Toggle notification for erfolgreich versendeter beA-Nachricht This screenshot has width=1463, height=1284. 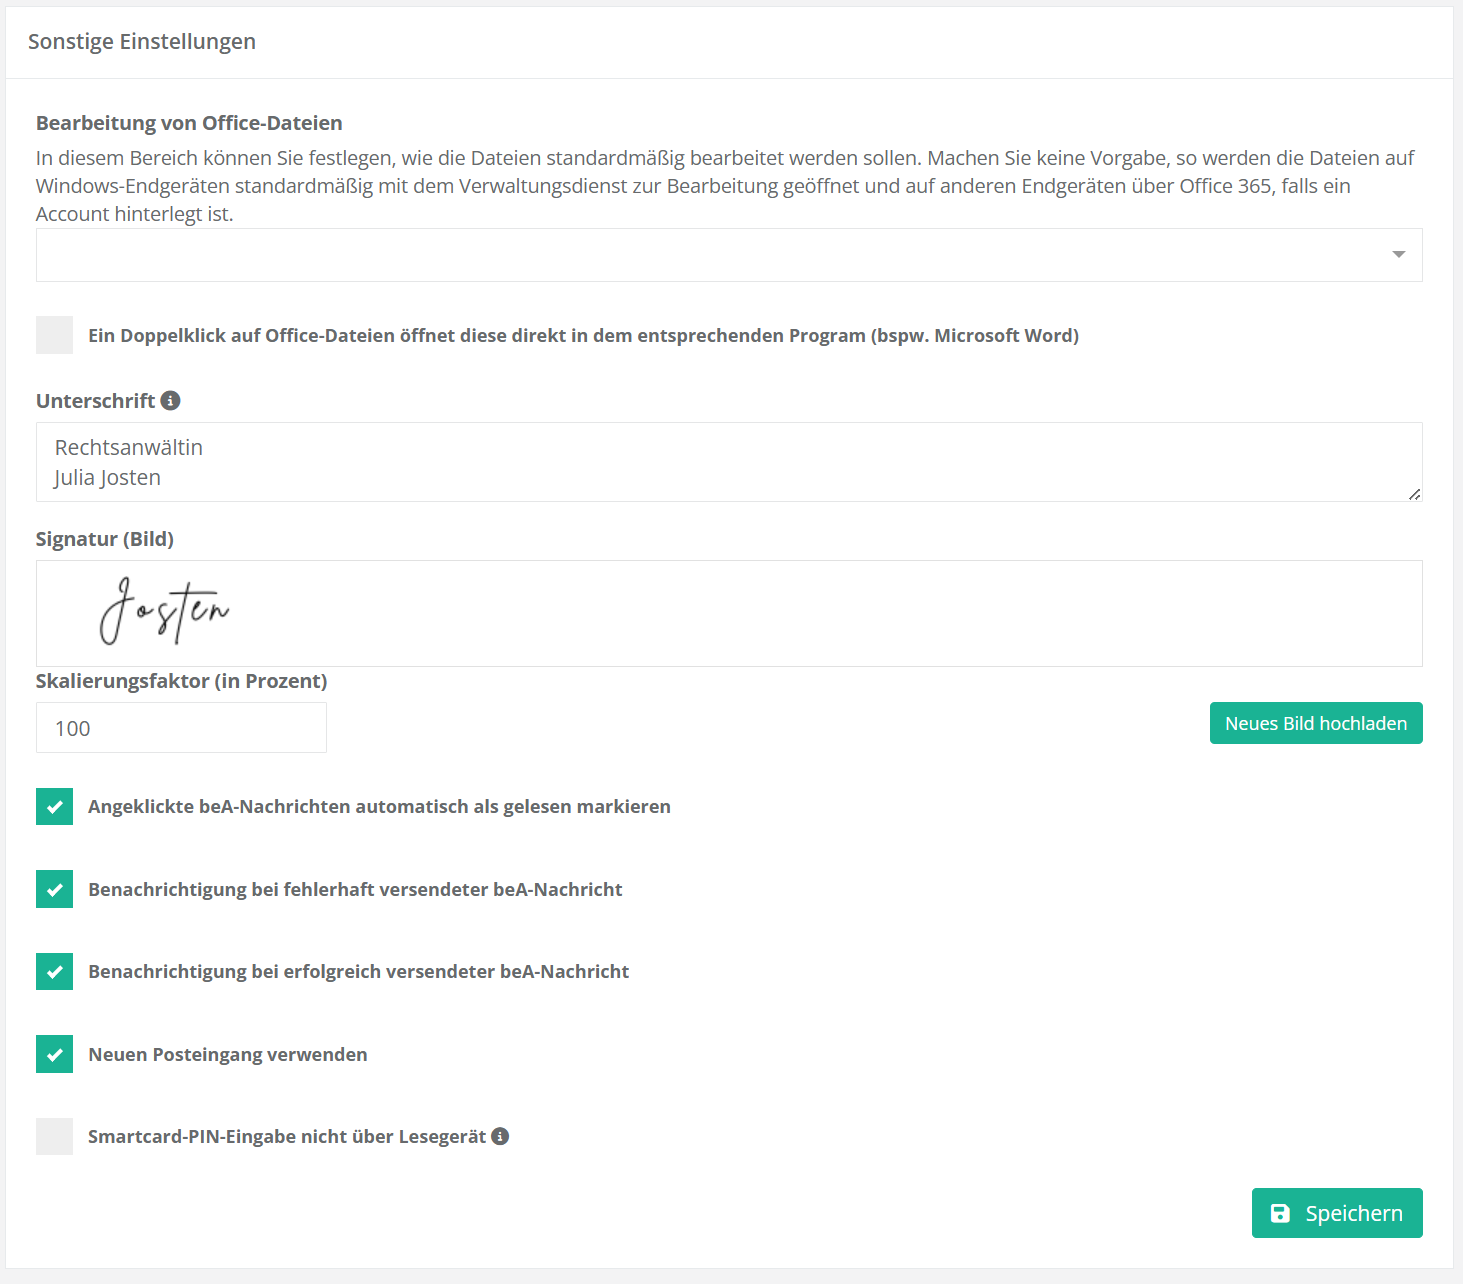[x=55, y=971]
